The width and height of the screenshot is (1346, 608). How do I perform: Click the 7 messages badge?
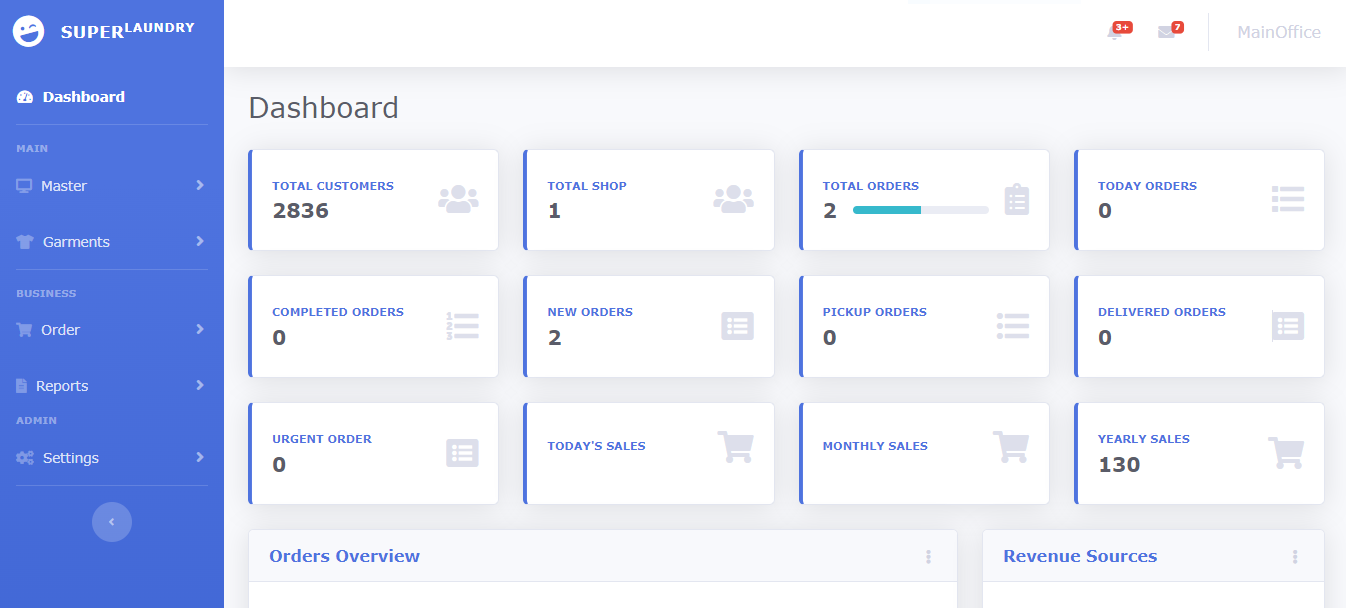coord(1177,27)
